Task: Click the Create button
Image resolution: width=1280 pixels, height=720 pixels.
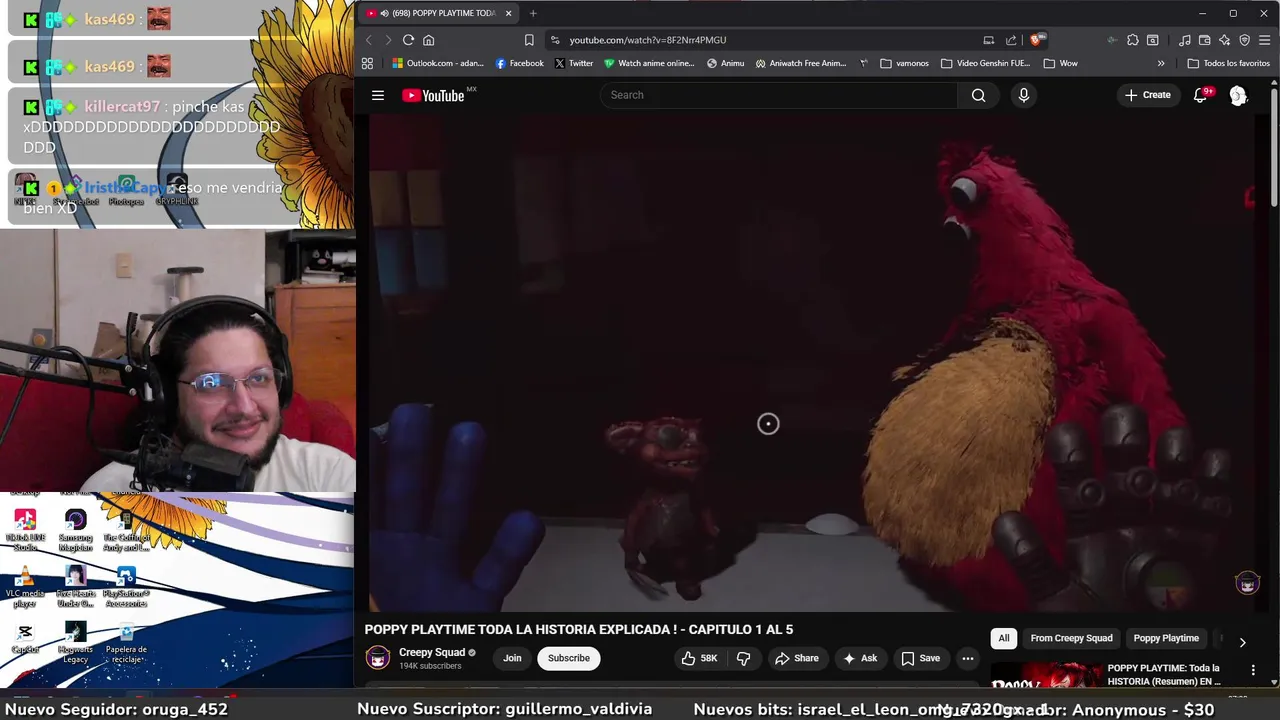Action: 1148,95
